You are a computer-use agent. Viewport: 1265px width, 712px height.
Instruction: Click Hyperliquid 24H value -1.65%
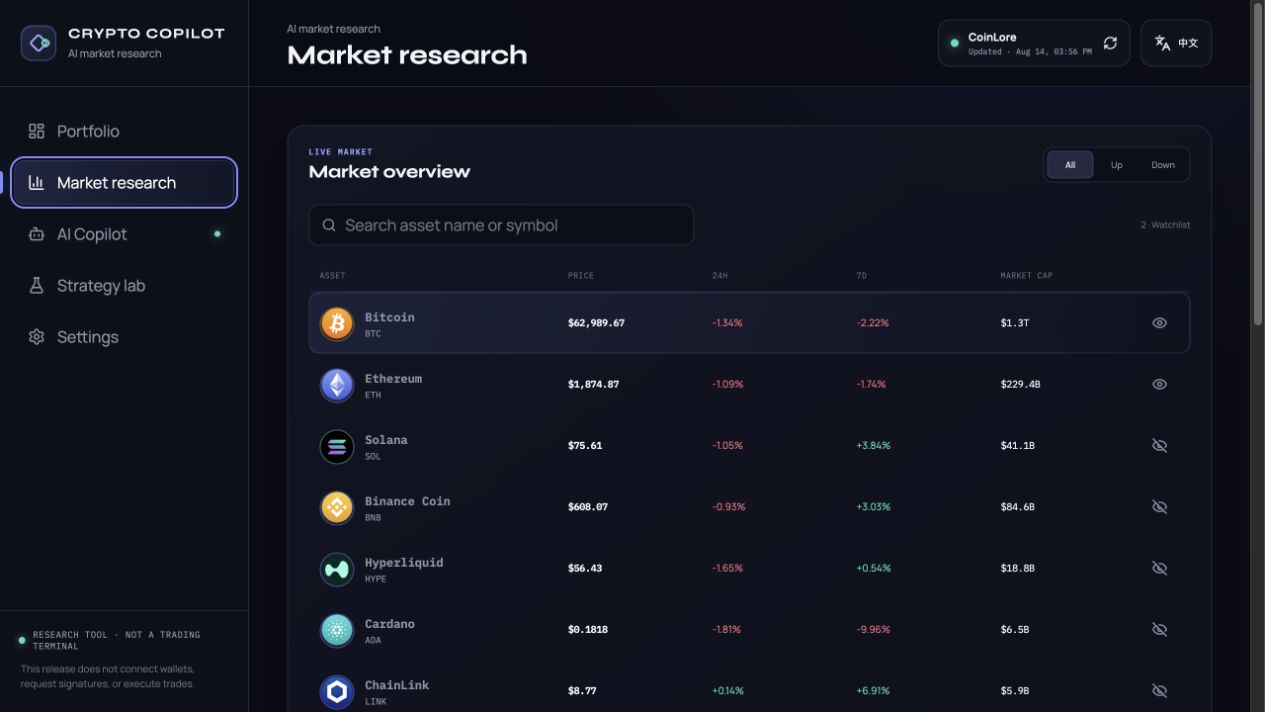click(x=727, y=568)
